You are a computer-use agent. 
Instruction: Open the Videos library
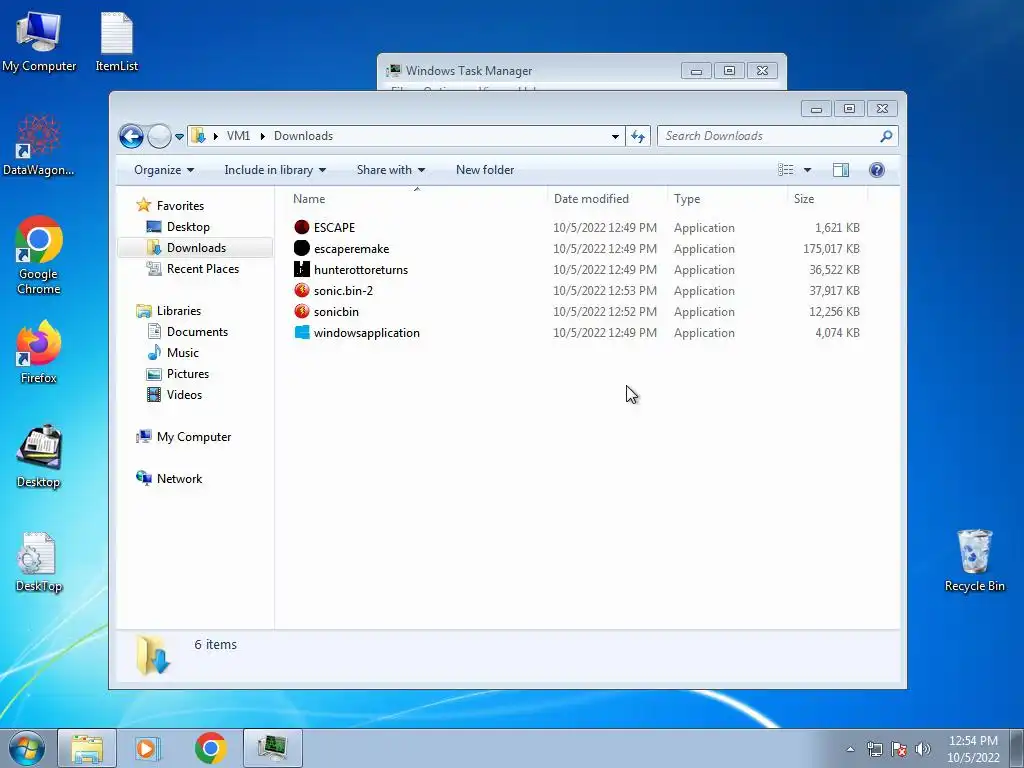point(184,394)
